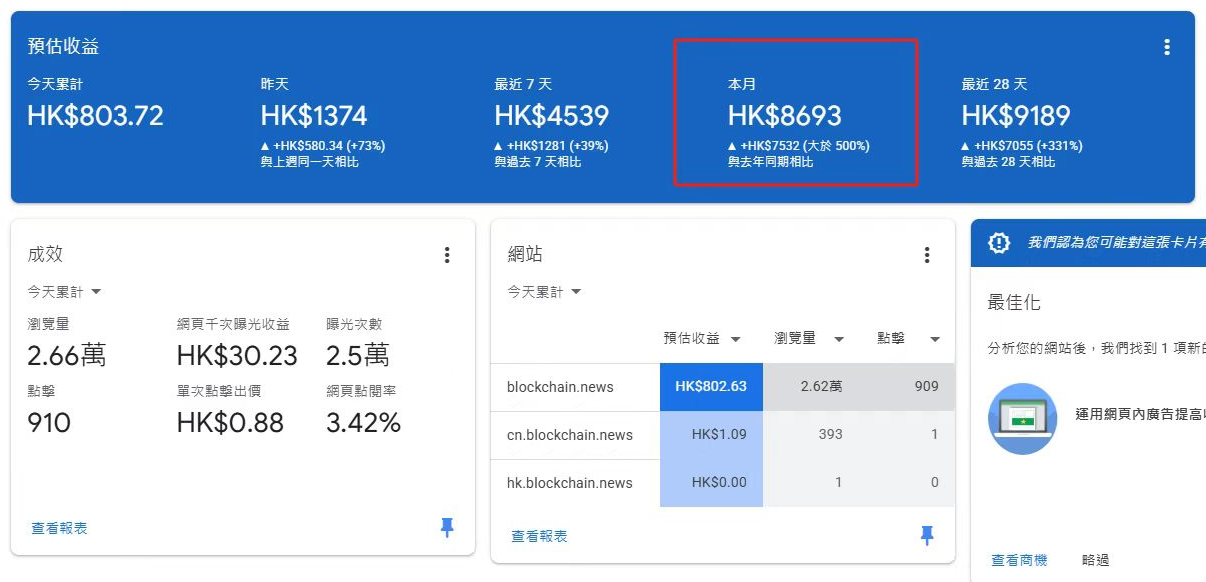Select the cn.blockchain.news site row
1206x582 pixels.
(723, 435)
